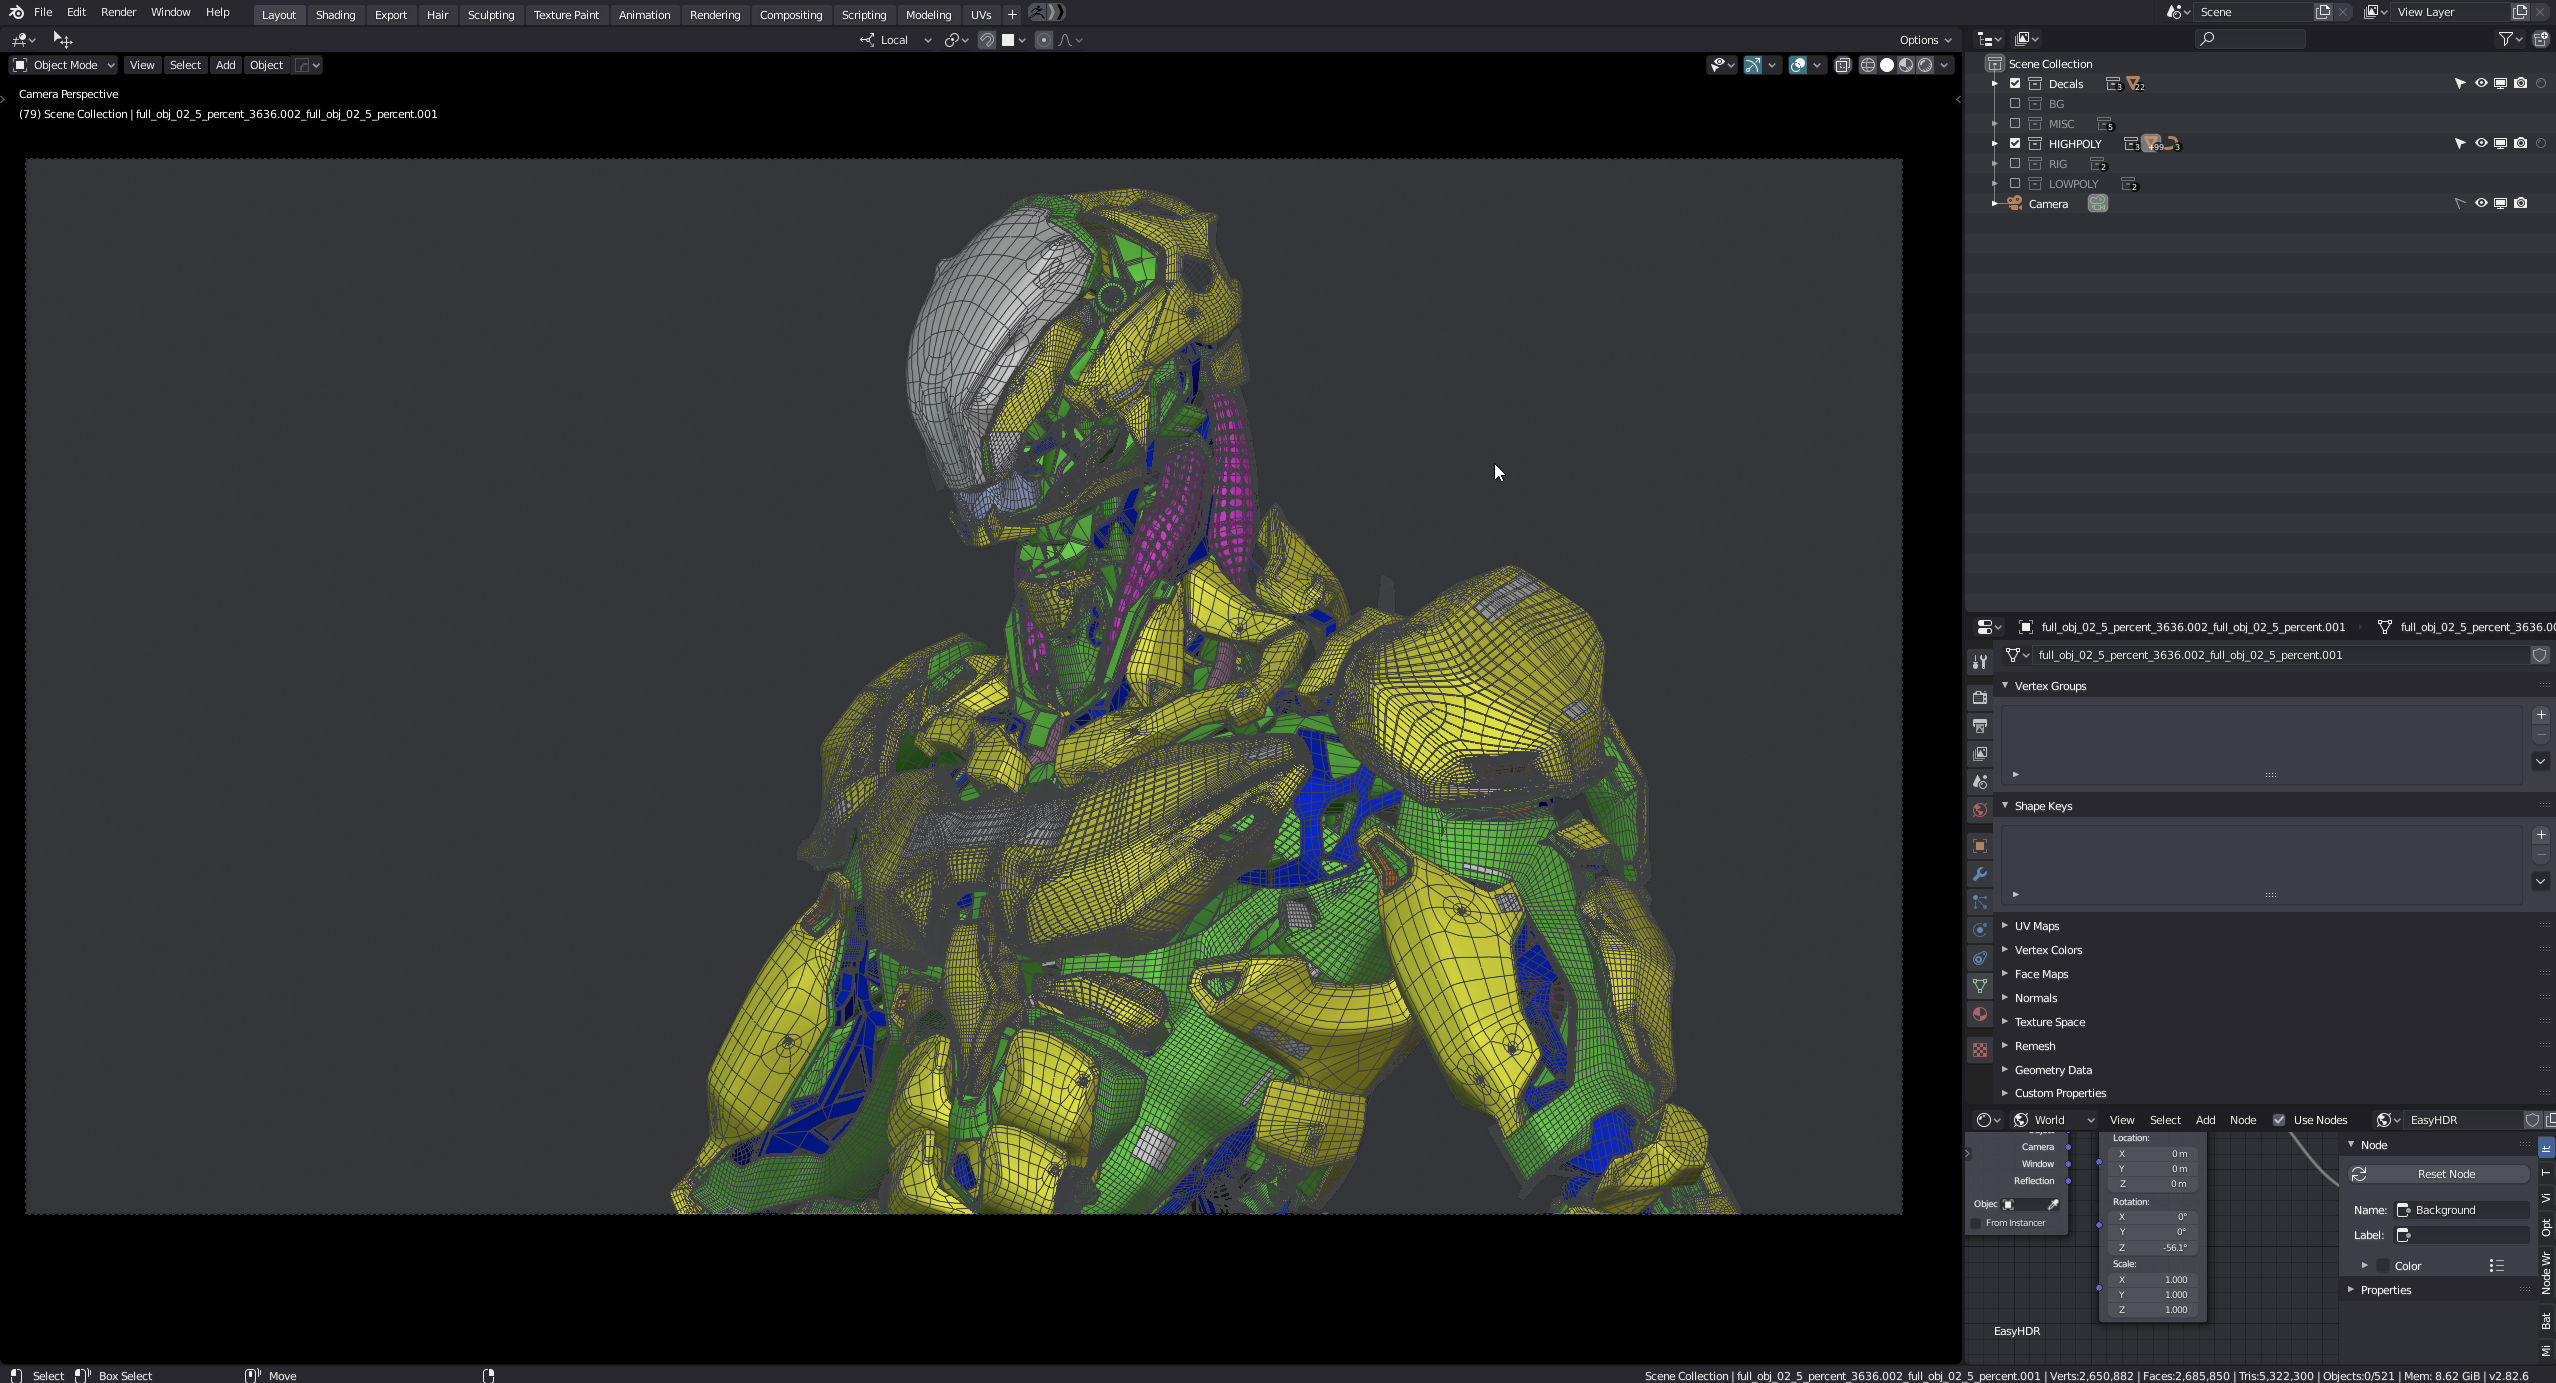Image resolution: width=2556 pixels, height=1383 pixels.
Task: Click the Physics Properties icon
Action: coord(1980,928)
